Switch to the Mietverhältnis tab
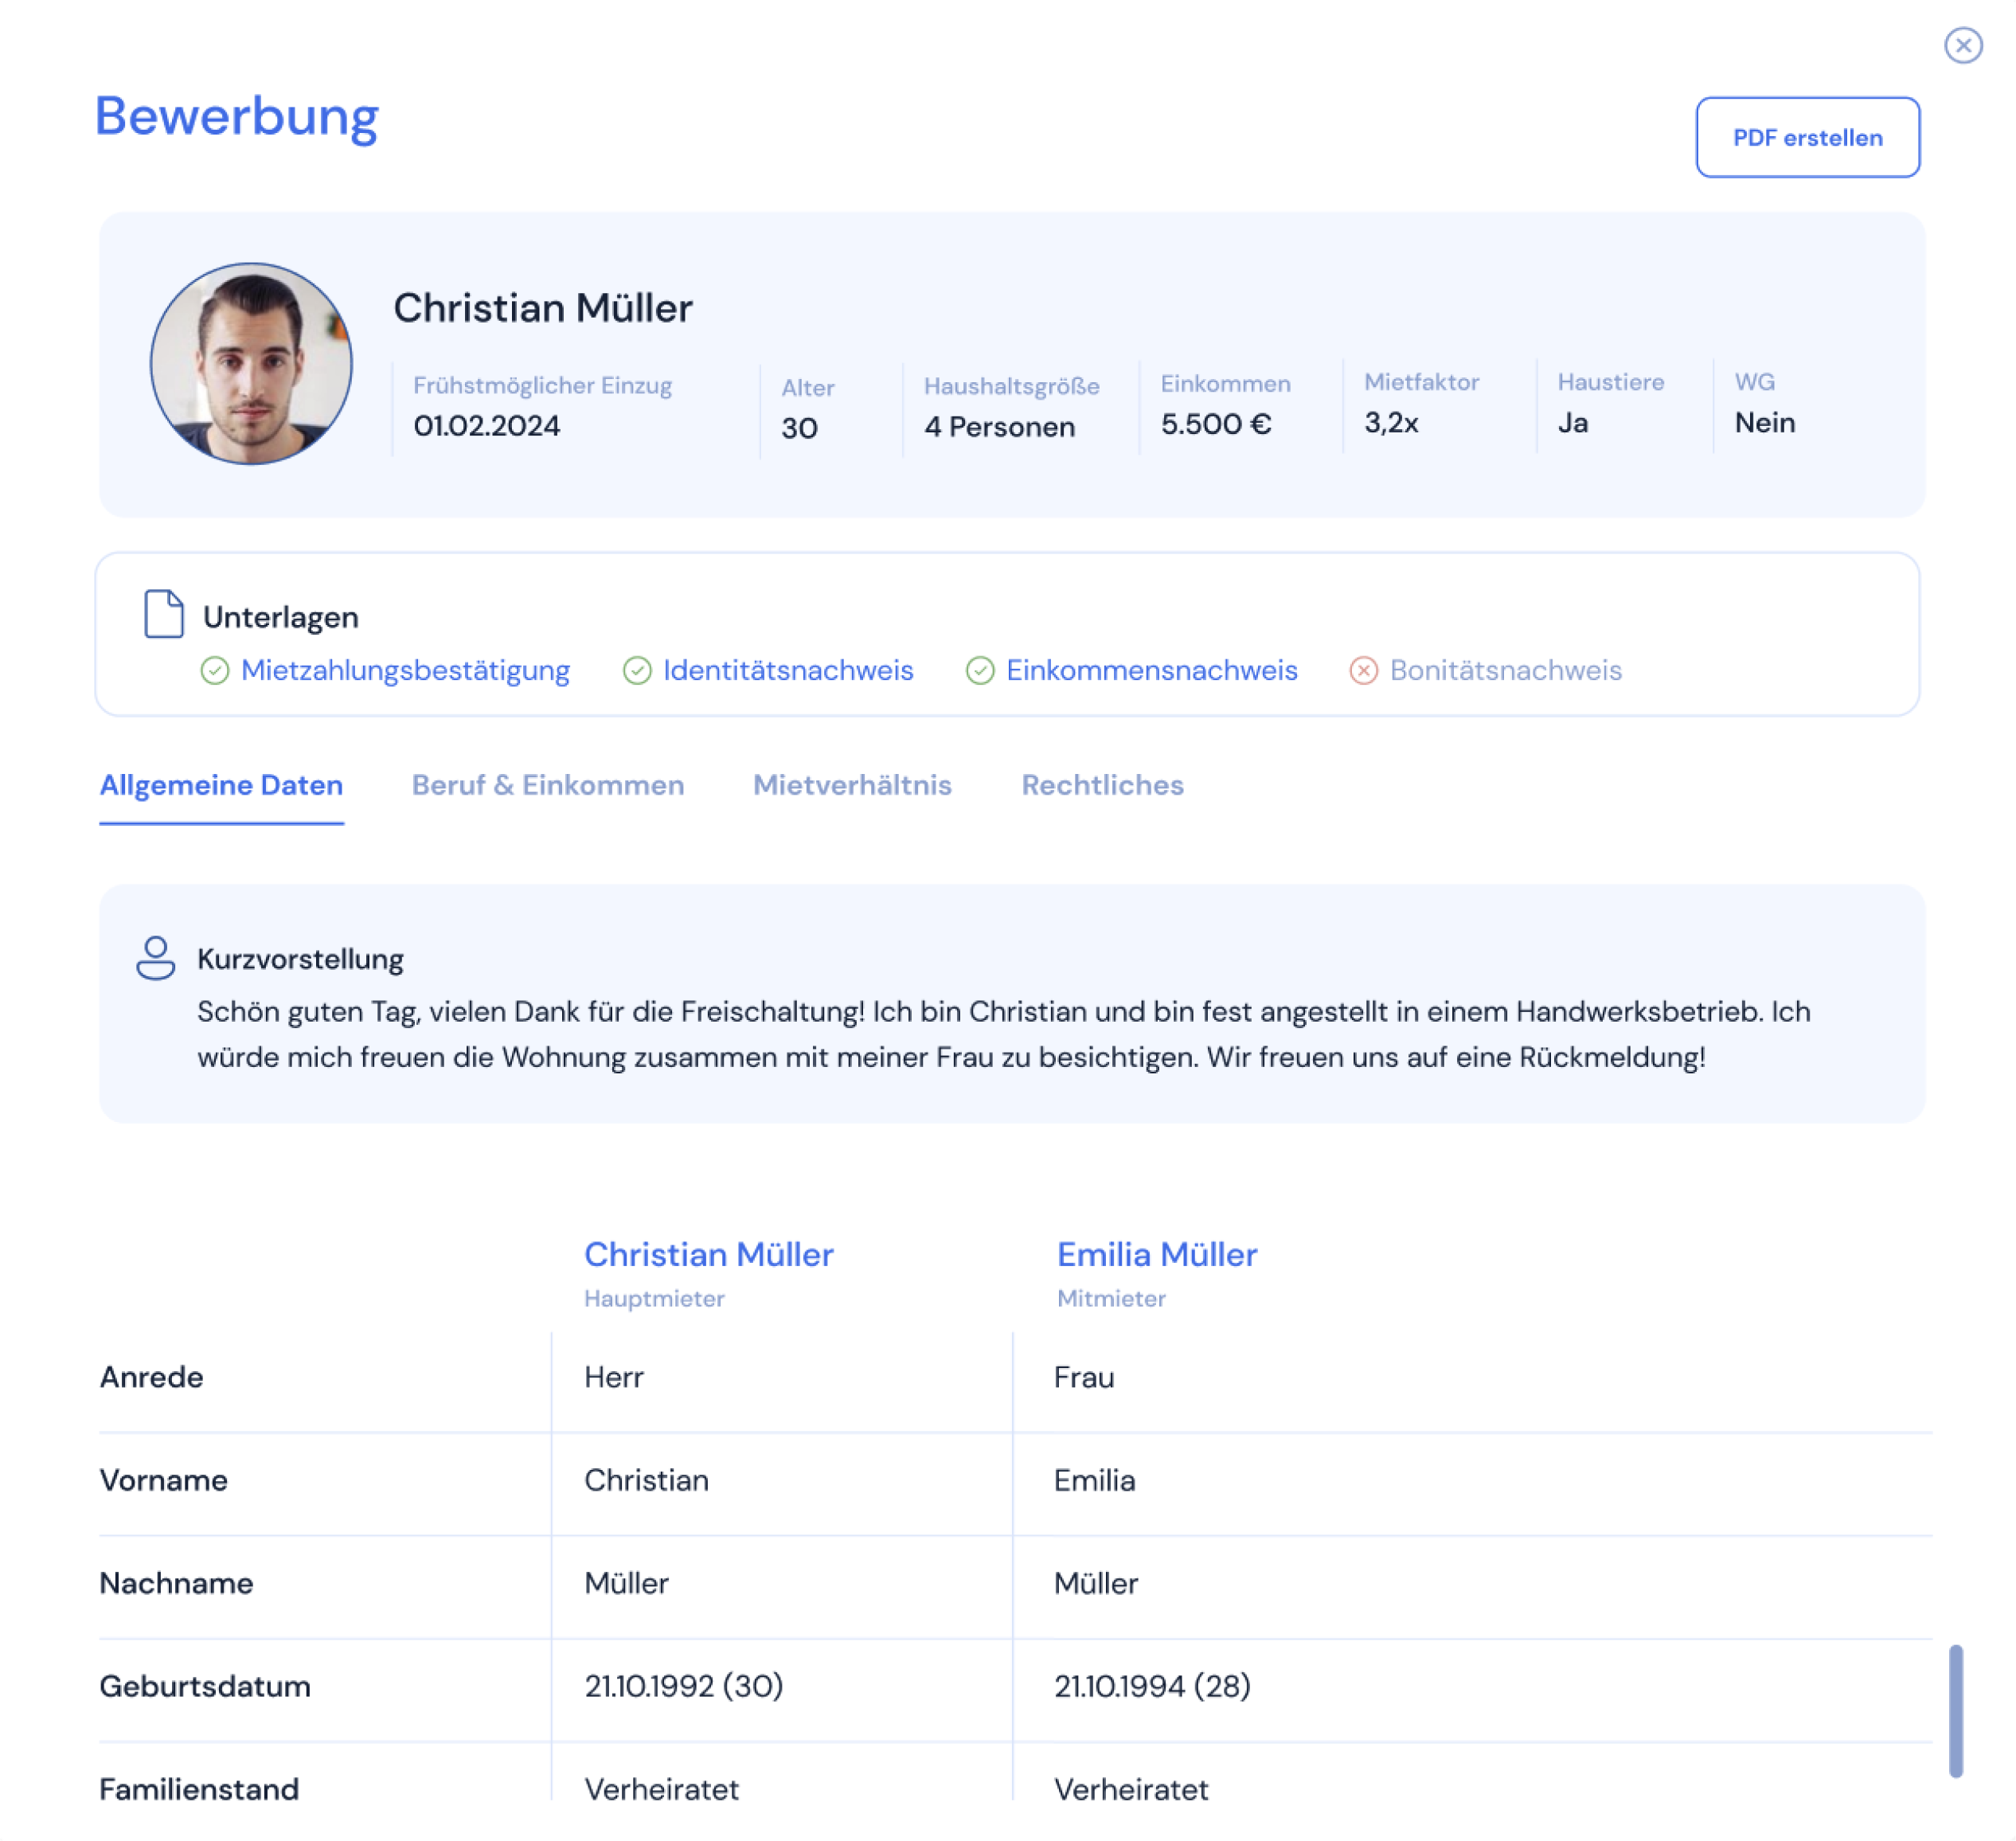2016x1841 pixels. coord(852,785)
